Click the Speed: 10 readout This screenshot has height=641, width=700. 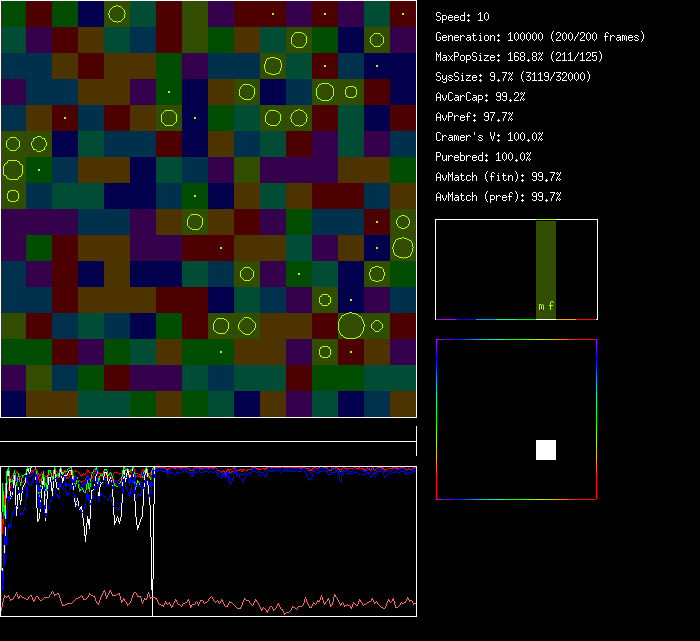point(463,17)
